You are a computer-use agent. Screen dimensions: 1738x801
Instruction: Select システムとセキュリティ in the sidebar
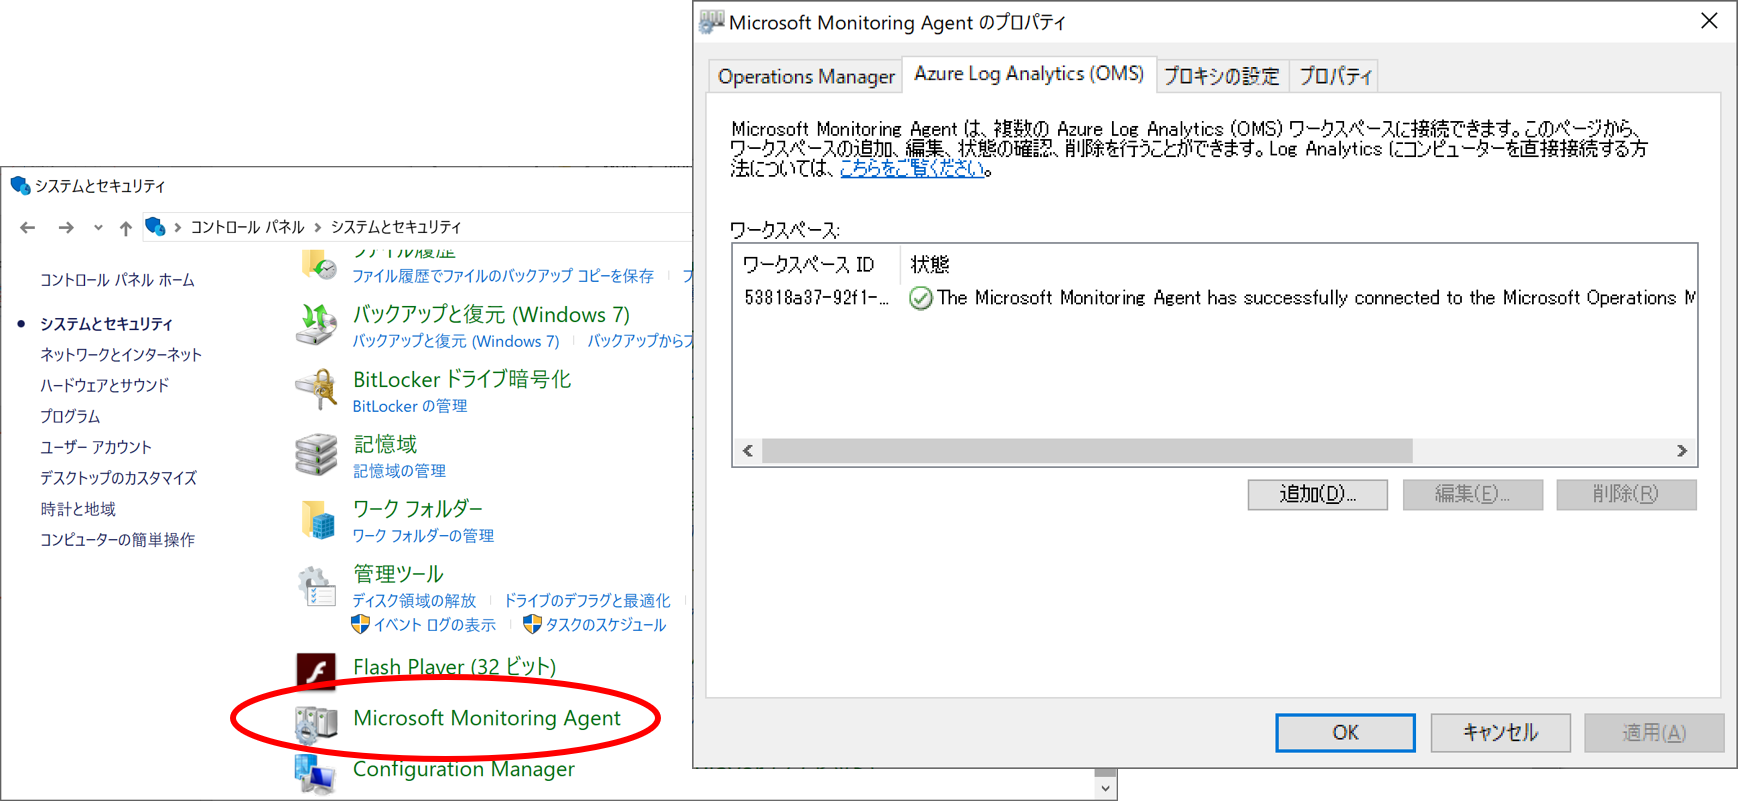tap(106, 324)
